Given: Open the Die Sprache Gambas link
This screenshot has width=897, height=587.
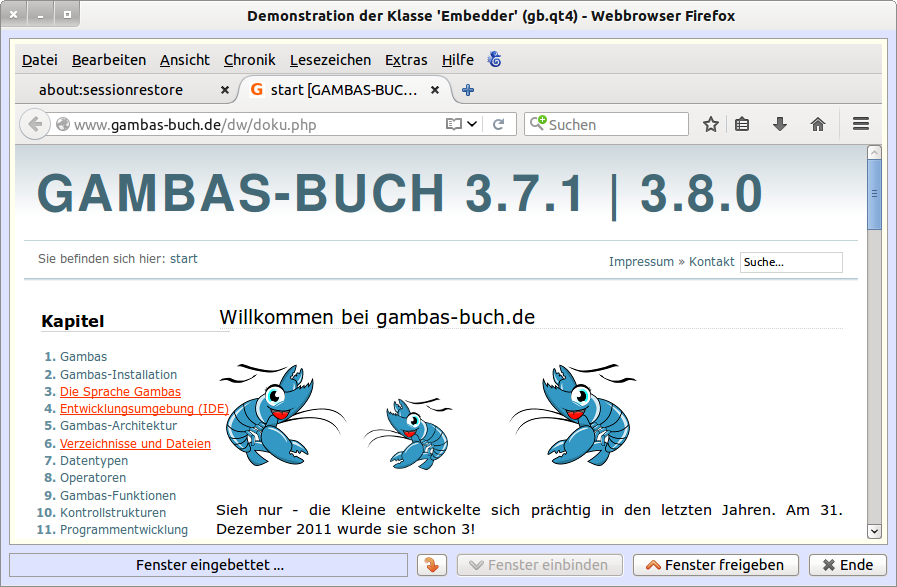Looking at the screenshot, I should 120,392.
